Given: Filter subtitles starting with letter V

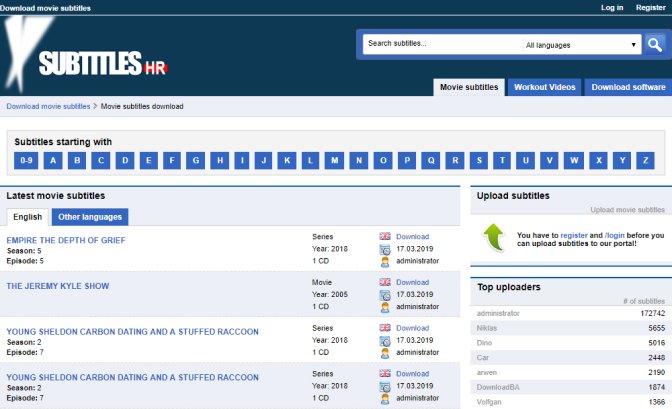Looking at the screenshot, I should point(549,160).
